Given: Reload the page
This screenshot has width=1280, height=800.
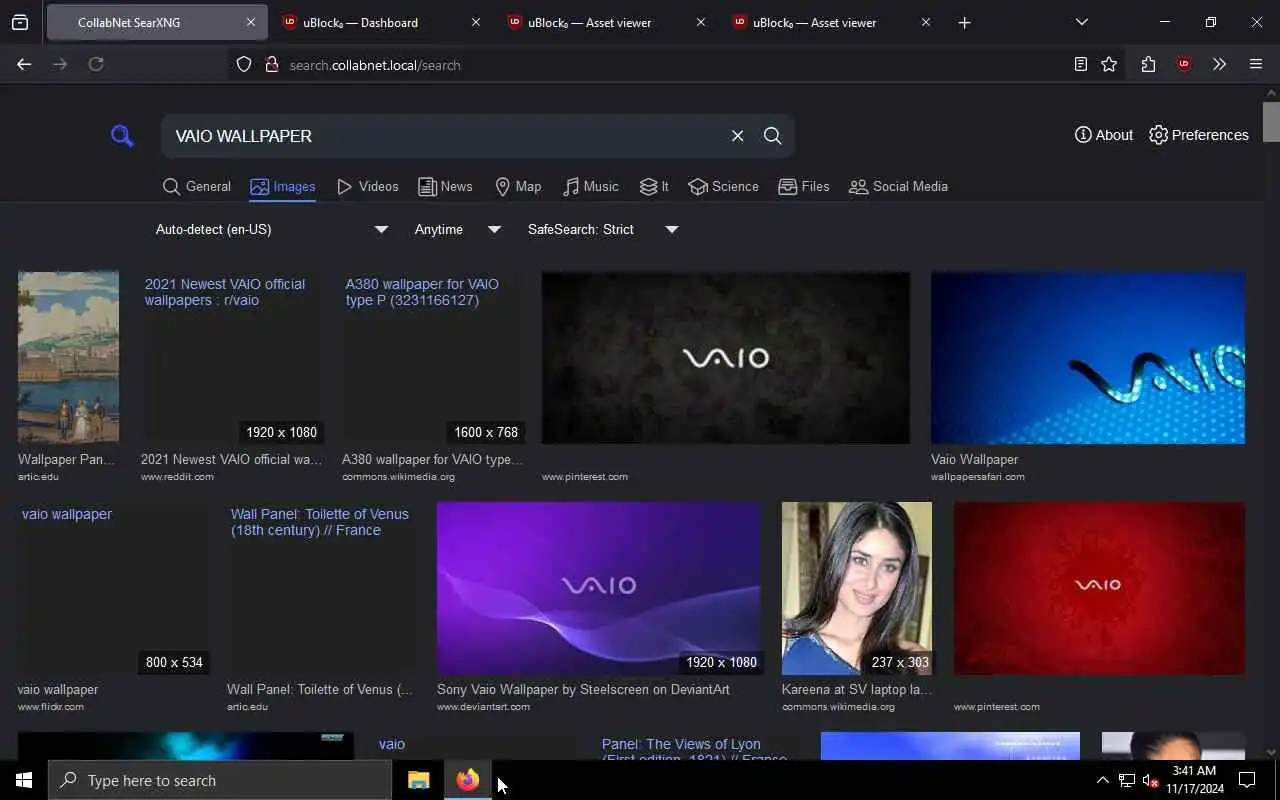Looking at the screenshot, I should (96, 64).
